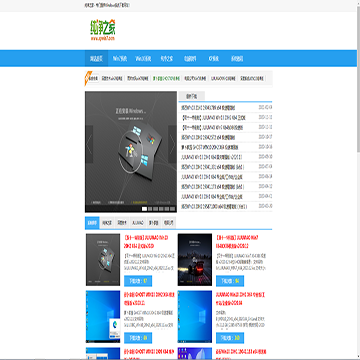Select the first white carousel indicator dot
360x360 pixels.
click(x=144, y=209)
